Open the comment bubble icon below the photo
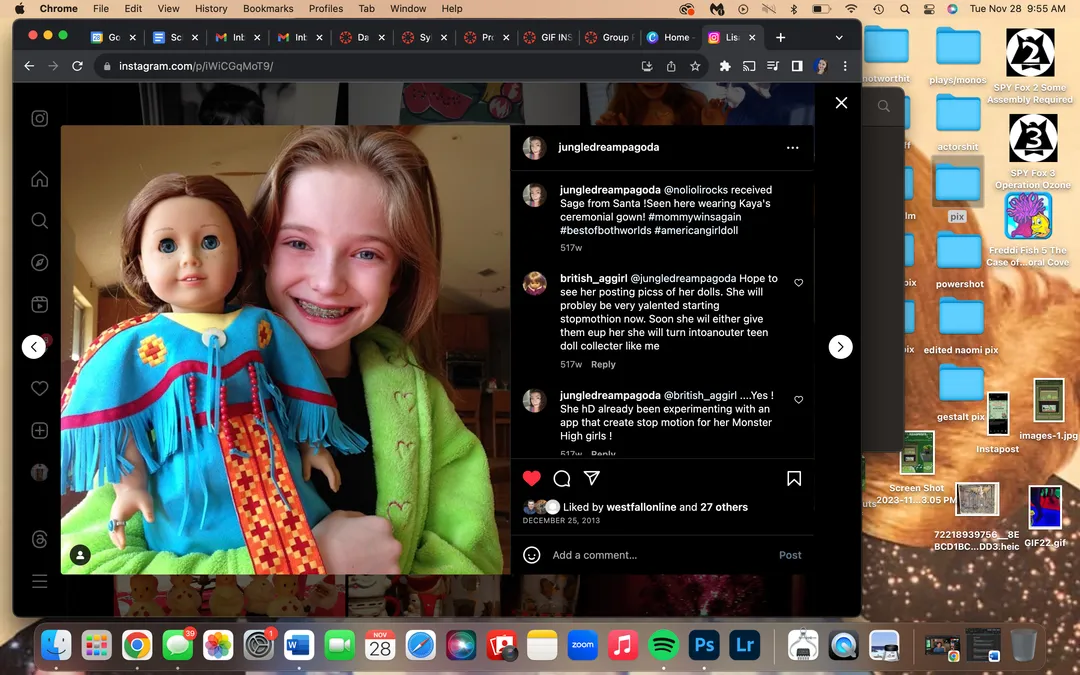Image resolution: width=1080 pixels, height=675 pixels. point(561,478)
